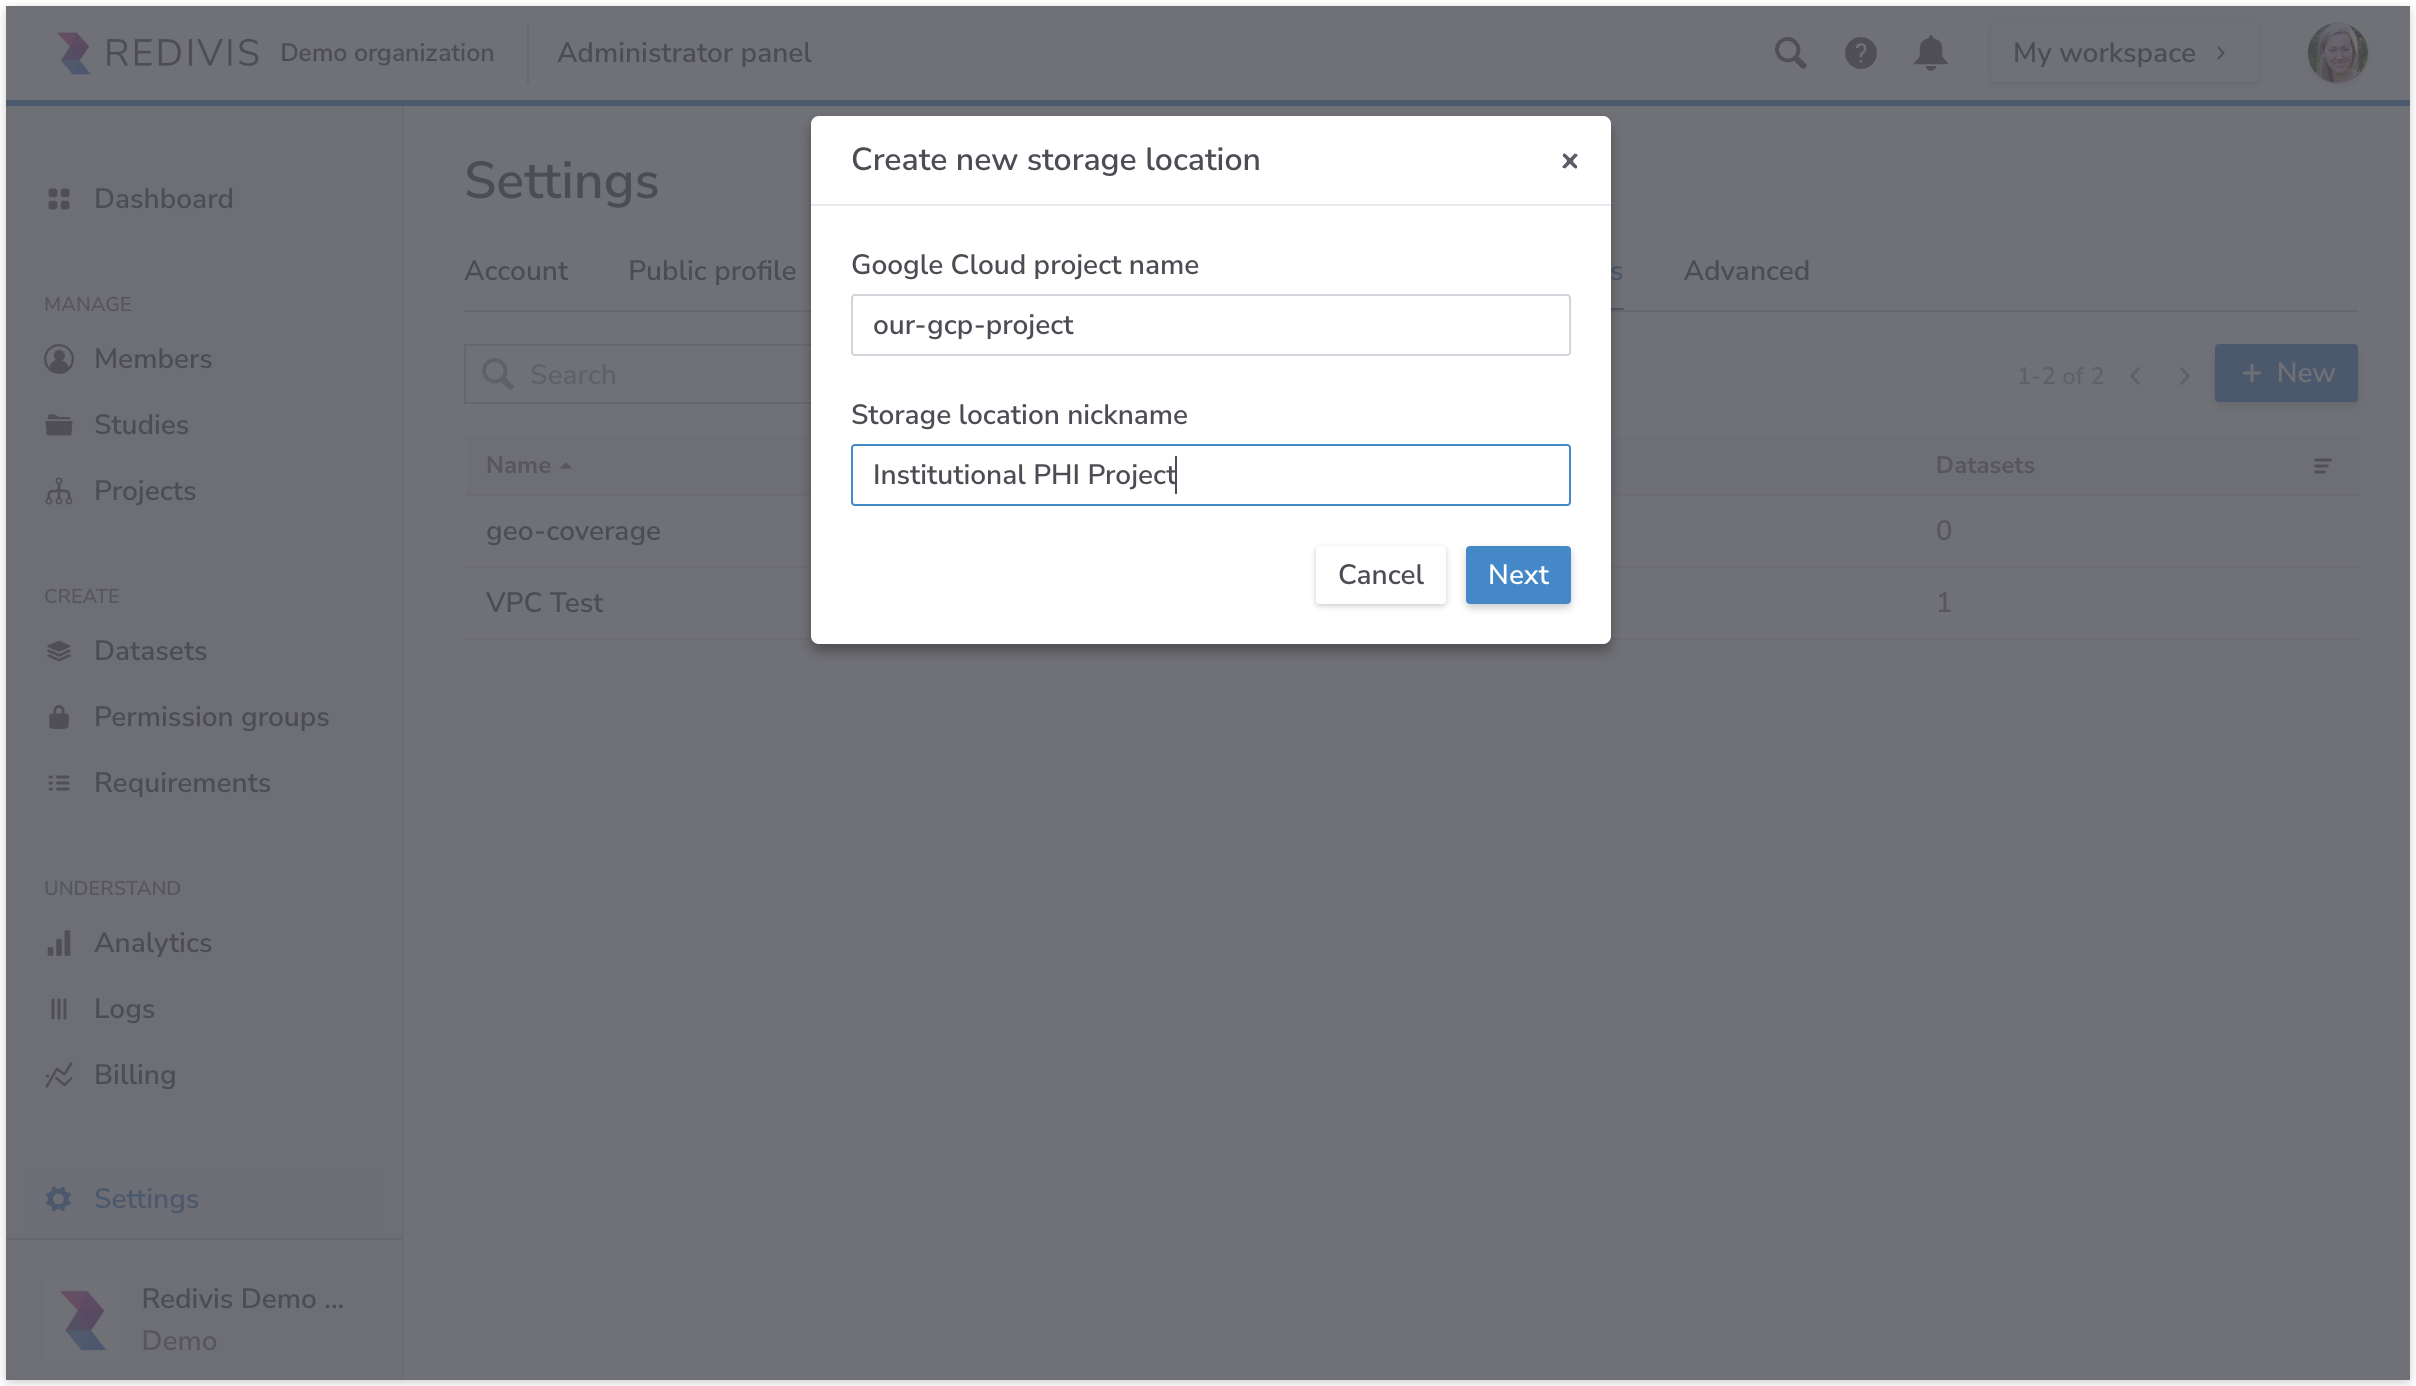Open Billing in the sidebar
This screenshot has height=1386, width=2416.
(x=134, y=1075)
